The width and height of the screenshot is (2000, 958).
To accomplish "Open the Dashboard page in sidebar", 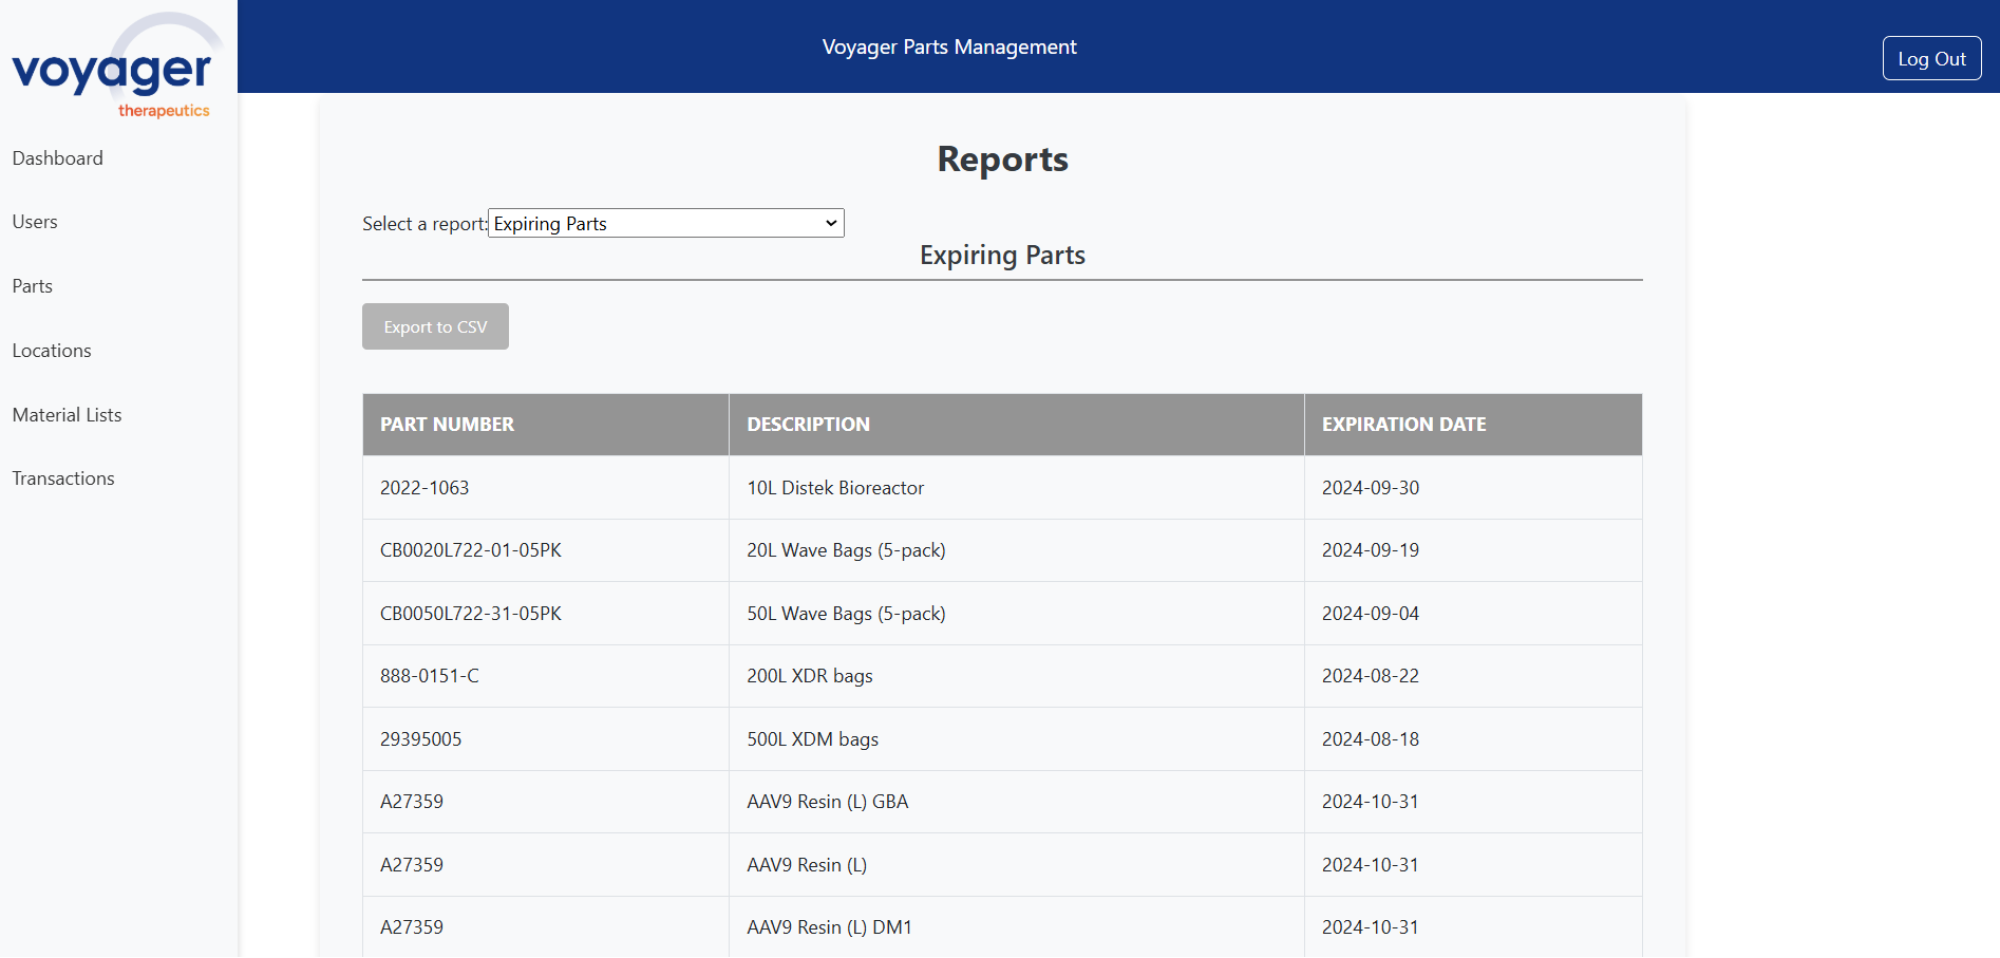I will click(x=58, y=158).
